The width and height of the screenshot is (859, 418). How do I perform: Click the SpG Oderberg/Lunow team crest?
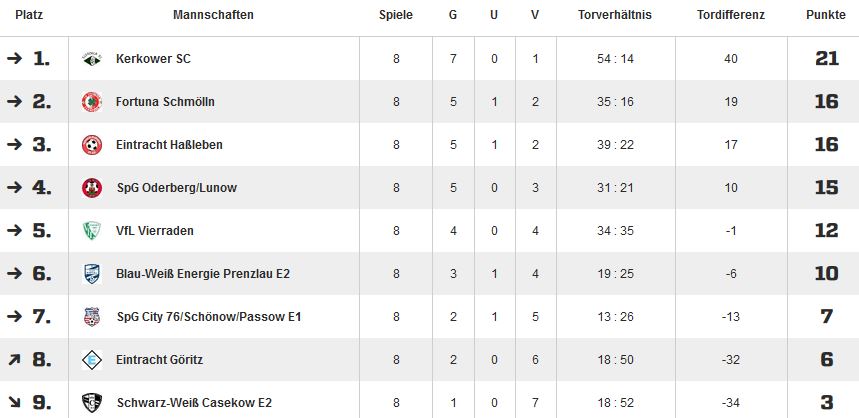(x=92, y=188)
